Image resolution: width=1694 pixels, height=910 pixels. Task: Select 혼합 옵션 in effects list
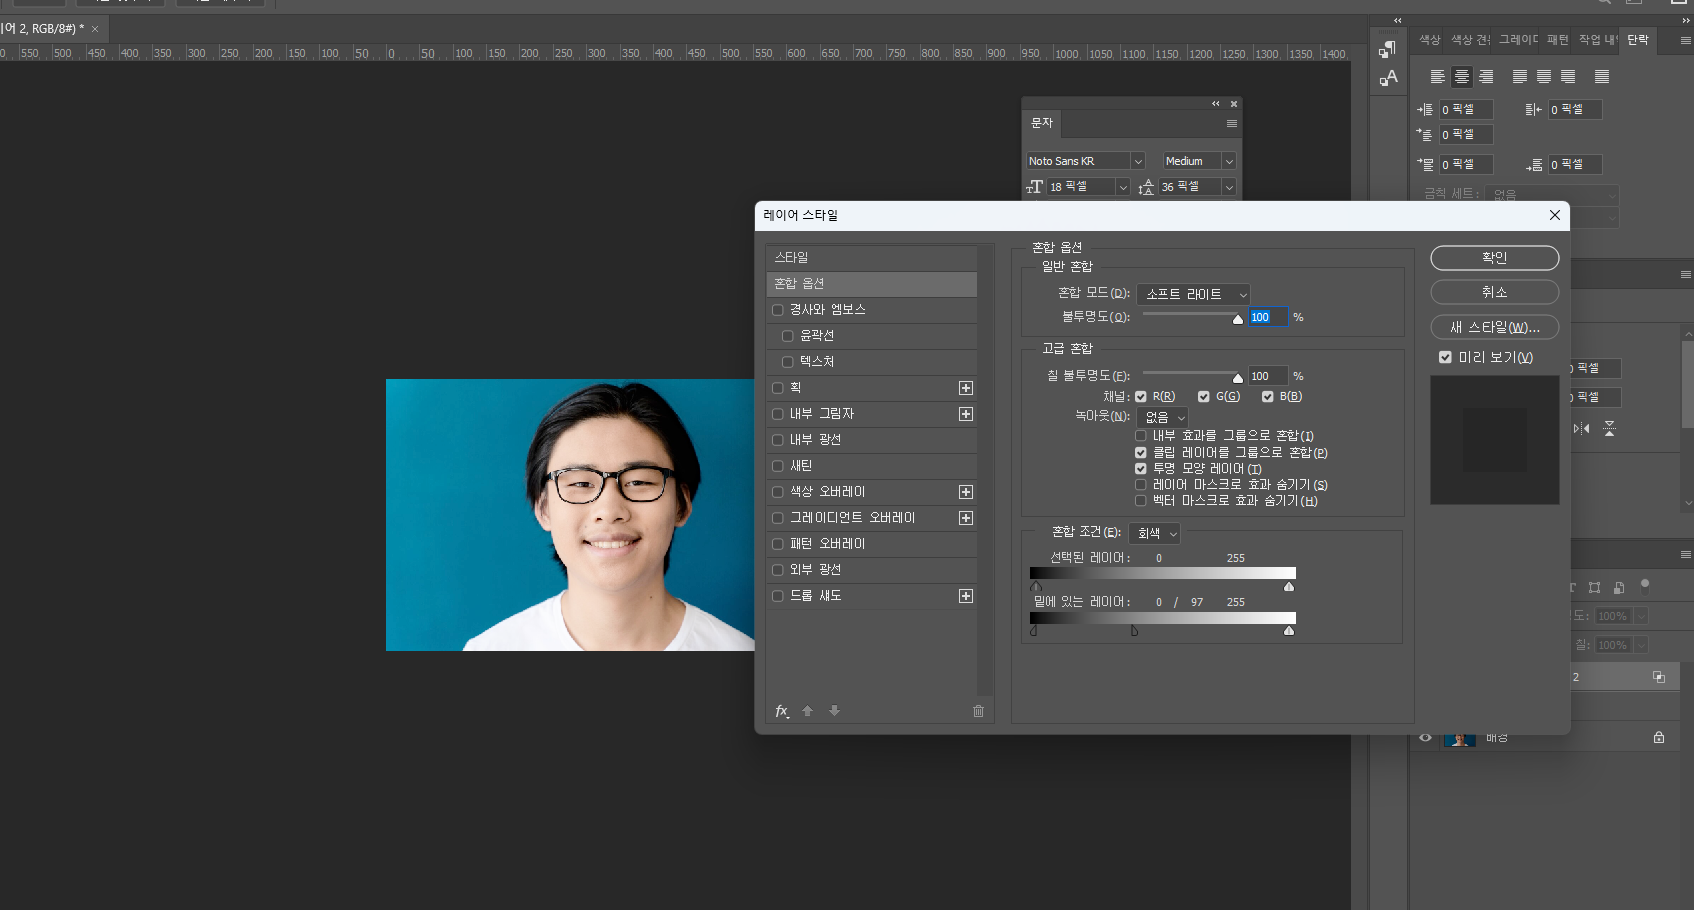point(872,284)
